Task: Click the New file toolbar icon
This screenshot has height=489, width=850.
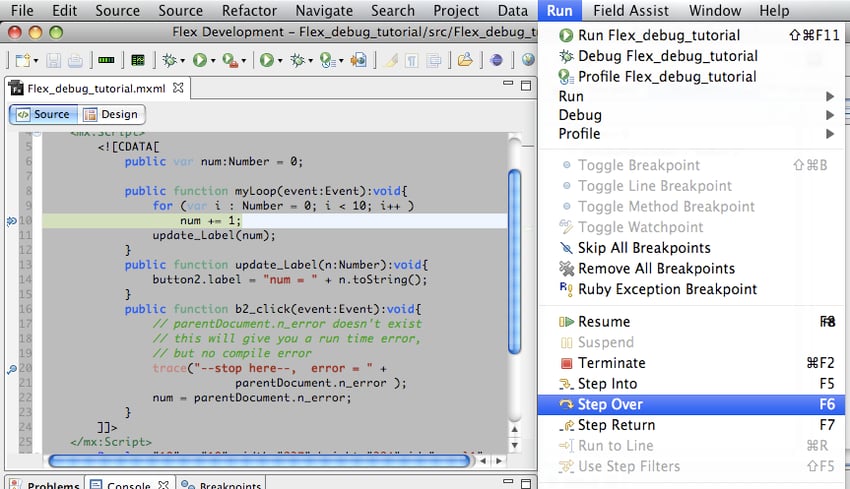Action: (22, 60)
